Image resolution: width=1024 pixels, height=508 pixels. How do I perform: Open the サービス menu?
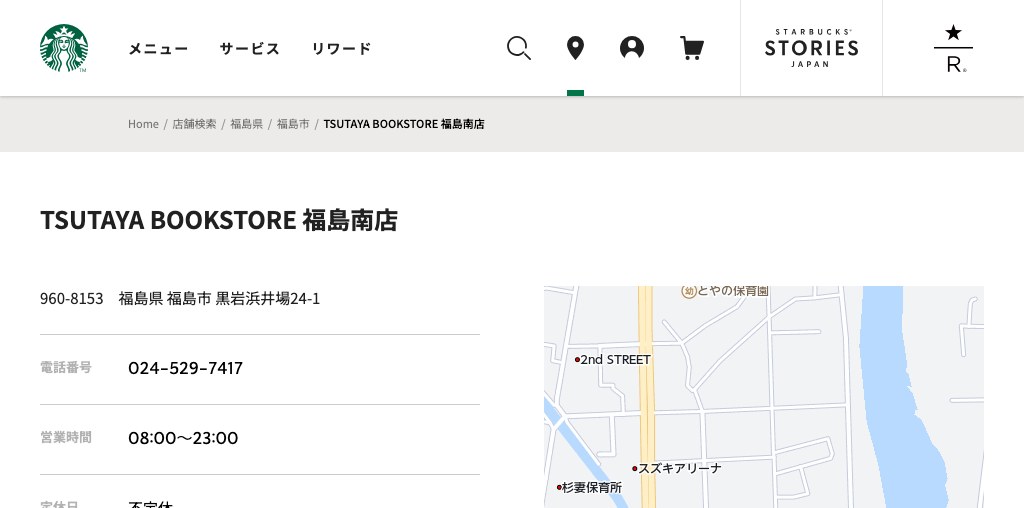[249, 48]
